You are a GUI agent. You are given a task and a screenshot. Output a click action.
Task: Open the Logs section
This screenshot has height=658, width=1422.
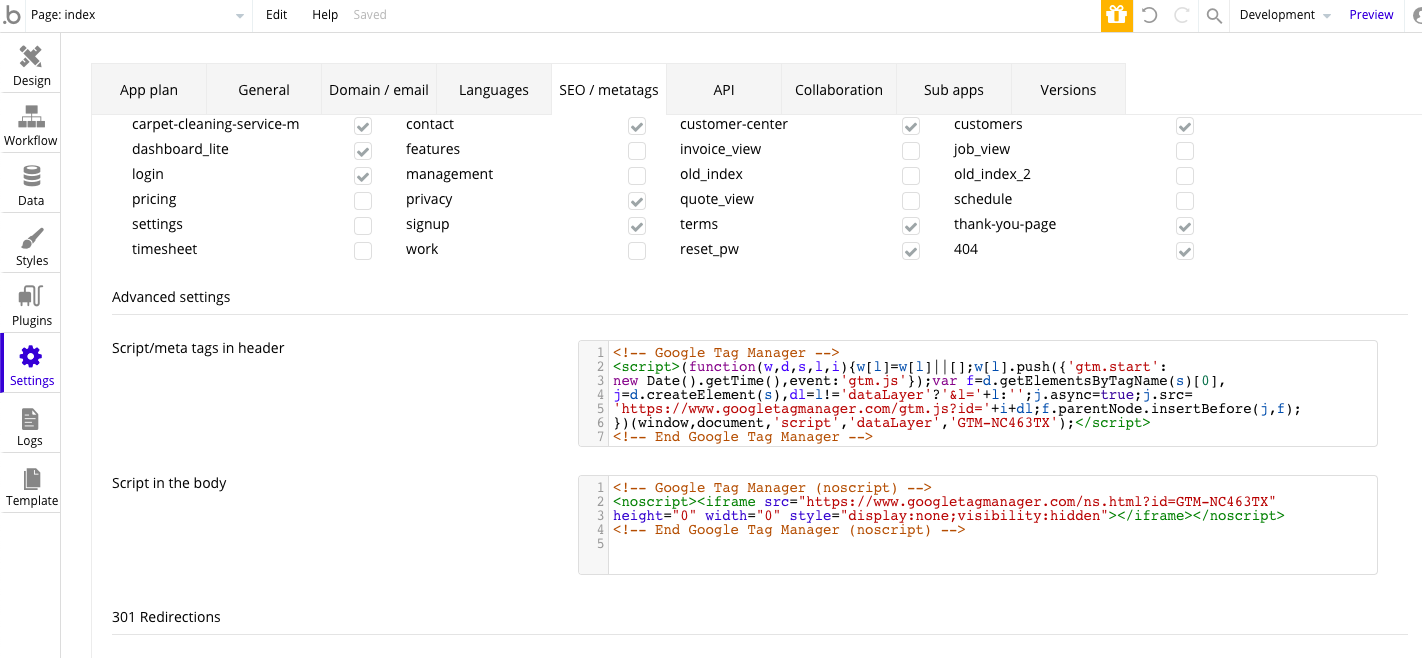coord(31,425)
